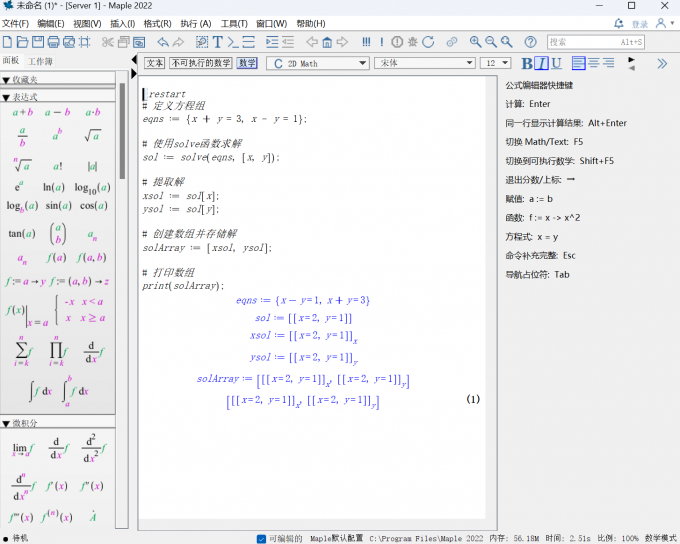Toggle italic formatting
Viewport: 680px width, 544px height.
[x=543, y=63]
